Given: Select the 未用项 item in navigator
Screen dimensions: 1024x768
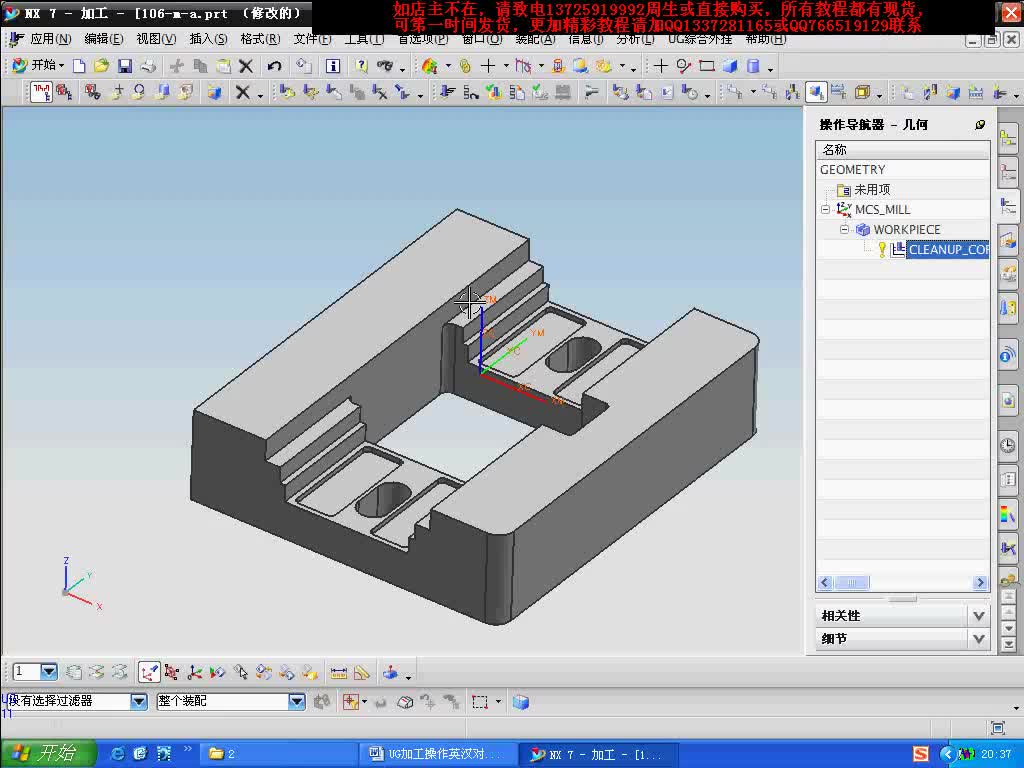Looking at the screenshot, I should 872,189.
